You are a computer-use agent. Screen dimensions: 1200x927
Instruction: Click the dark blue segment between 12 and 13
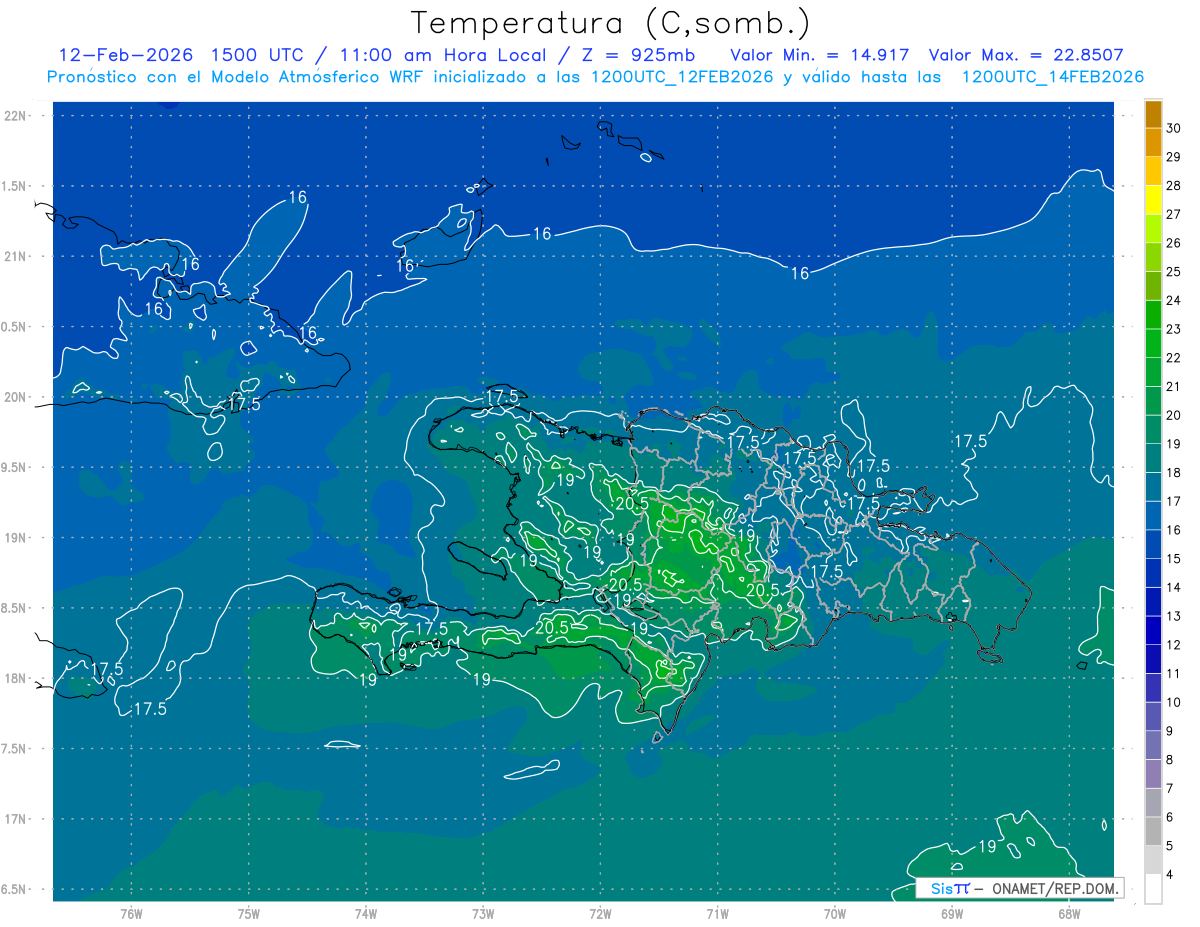coord(1153,631)
